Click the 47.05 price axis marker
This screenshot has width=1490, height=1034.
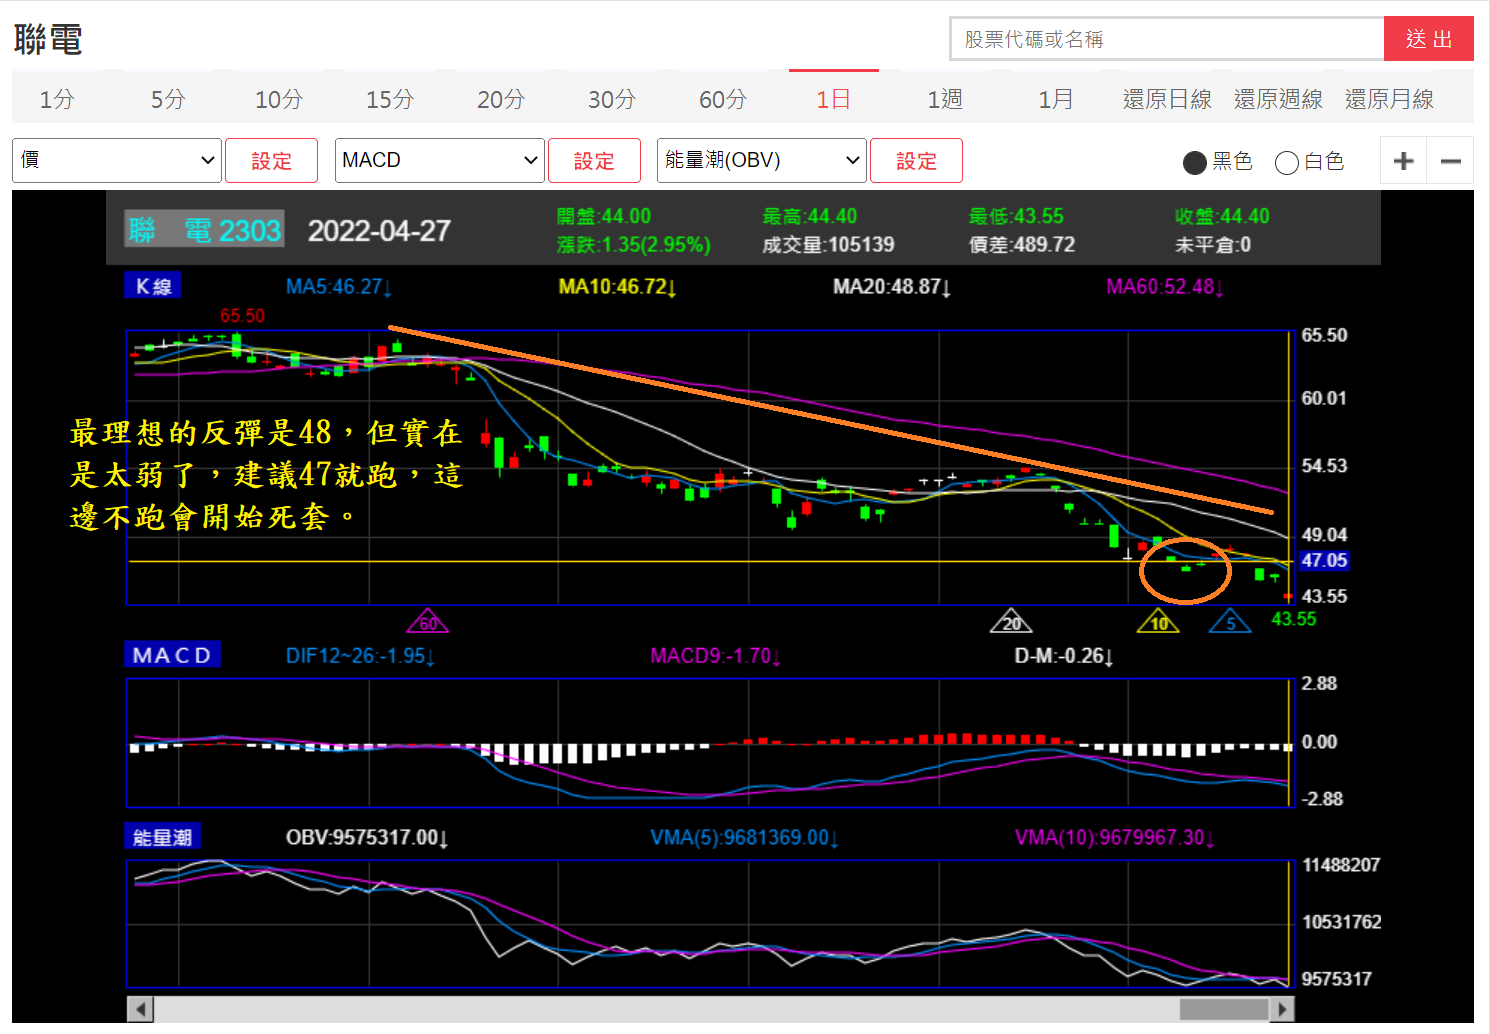[1324, 561]
